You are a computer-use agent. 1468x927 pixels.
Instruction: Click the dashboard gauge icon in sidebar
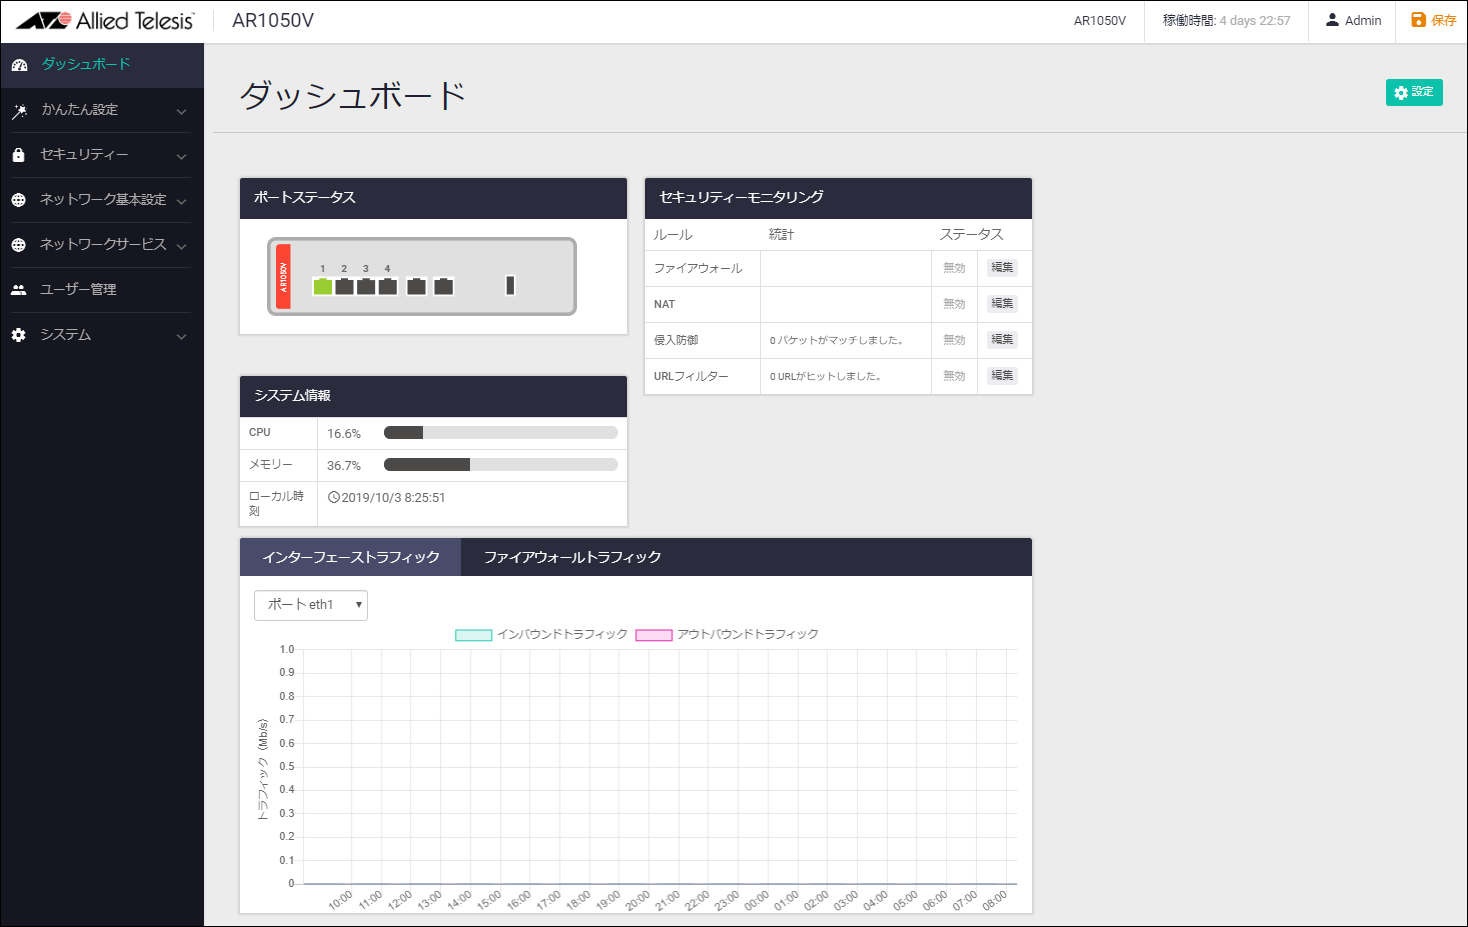pos(19,65)
